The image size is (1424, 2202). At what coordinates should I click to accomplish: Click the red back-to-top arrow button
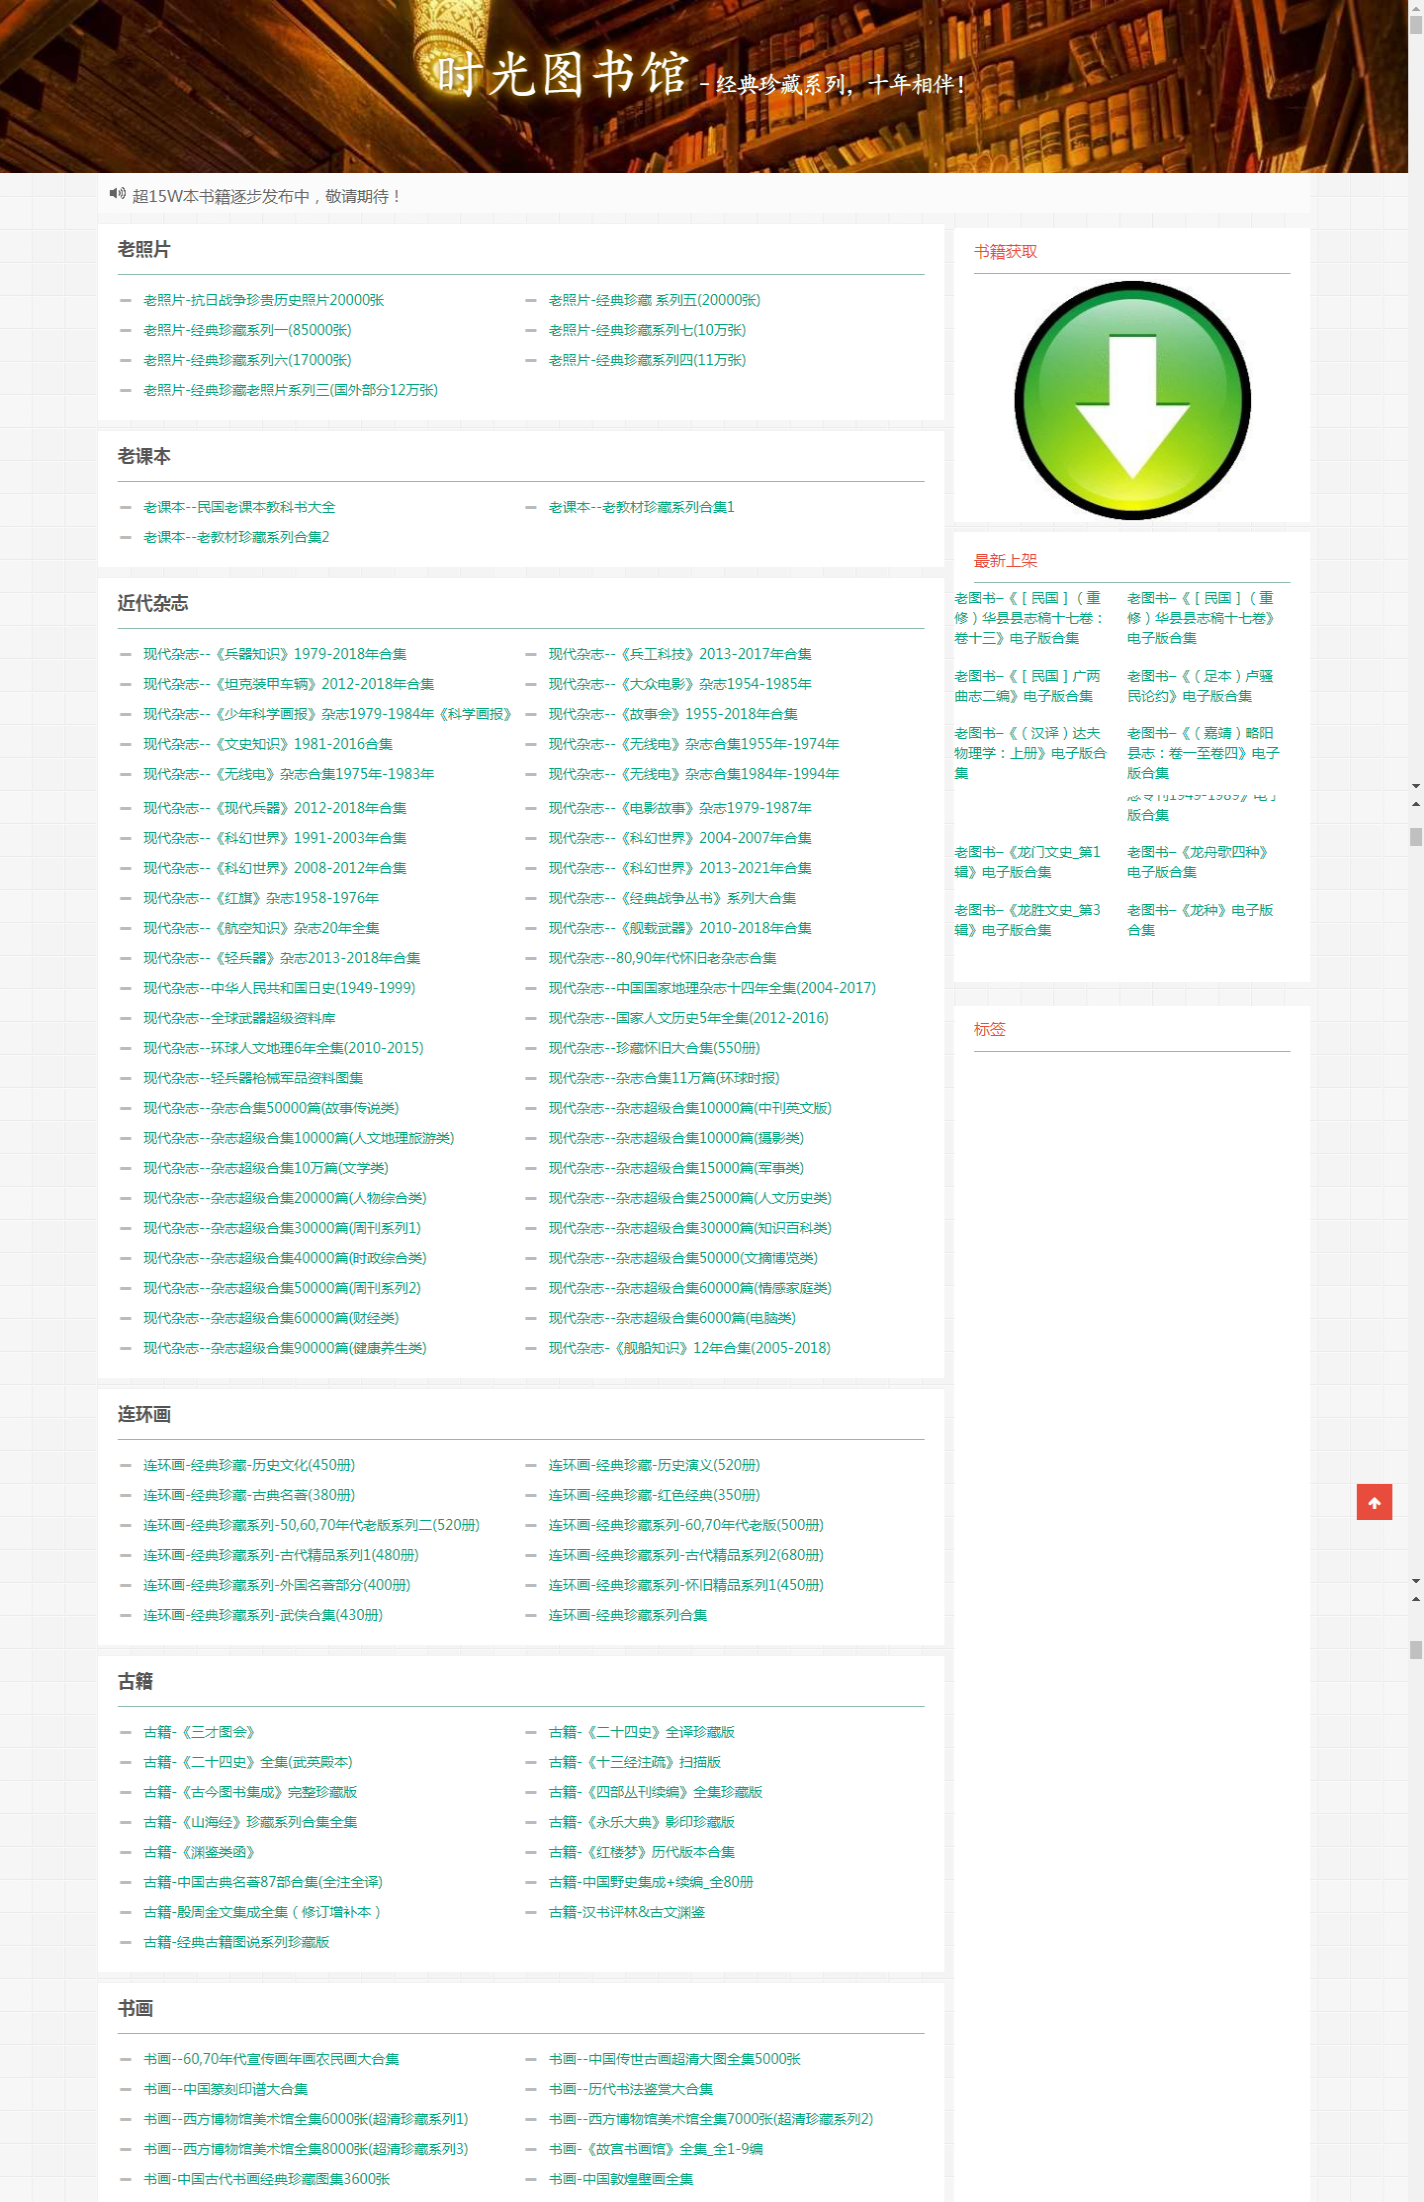point(1374,1502)
